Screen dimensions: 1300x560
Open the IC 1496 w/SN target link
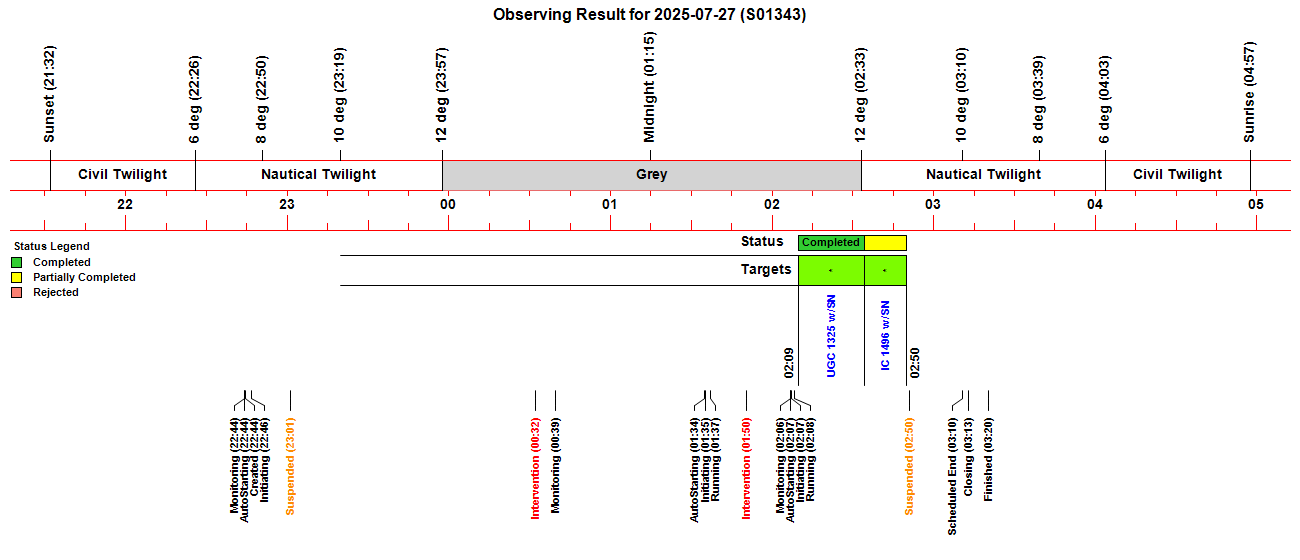click(x=885, y=336)
